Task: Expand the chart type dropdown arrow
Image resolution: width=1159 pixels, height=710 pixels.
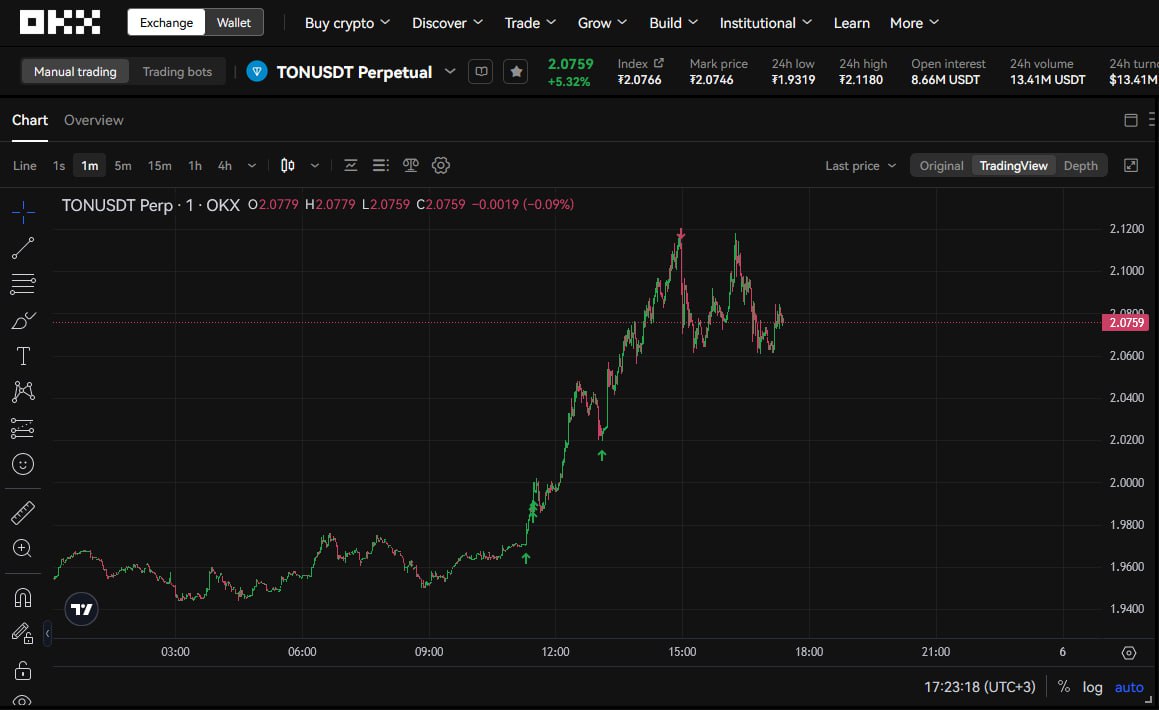Action: click(315, 165)
